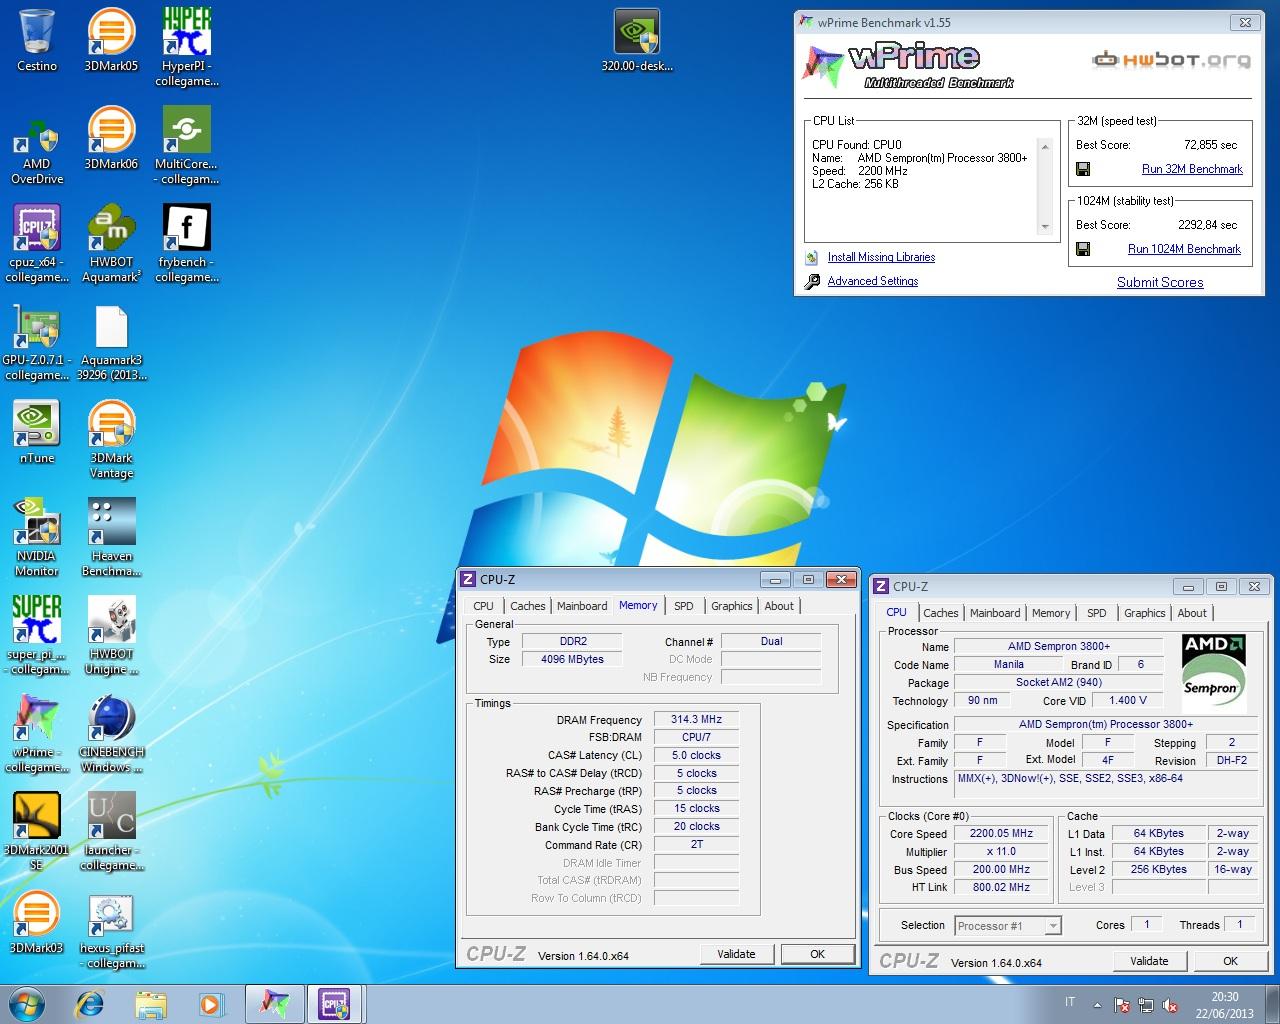Viewport: 1280px width, 1024px height.
Task: Open the SPD tab in memory CPU-Z window
Action: pyautogui.click(x=684, y=606)
